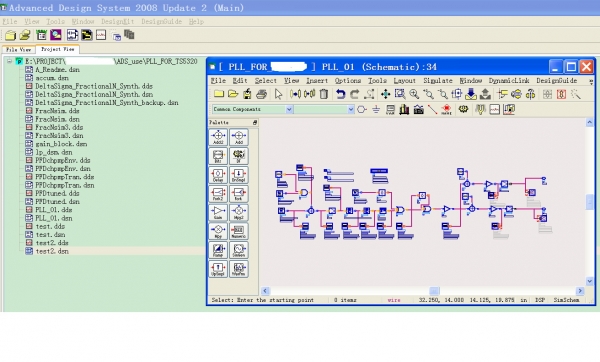Image resolution: width=600 pixels, height=362 pixels.
Task: Switch to the File View tab
Action: (x=19, y=49)
